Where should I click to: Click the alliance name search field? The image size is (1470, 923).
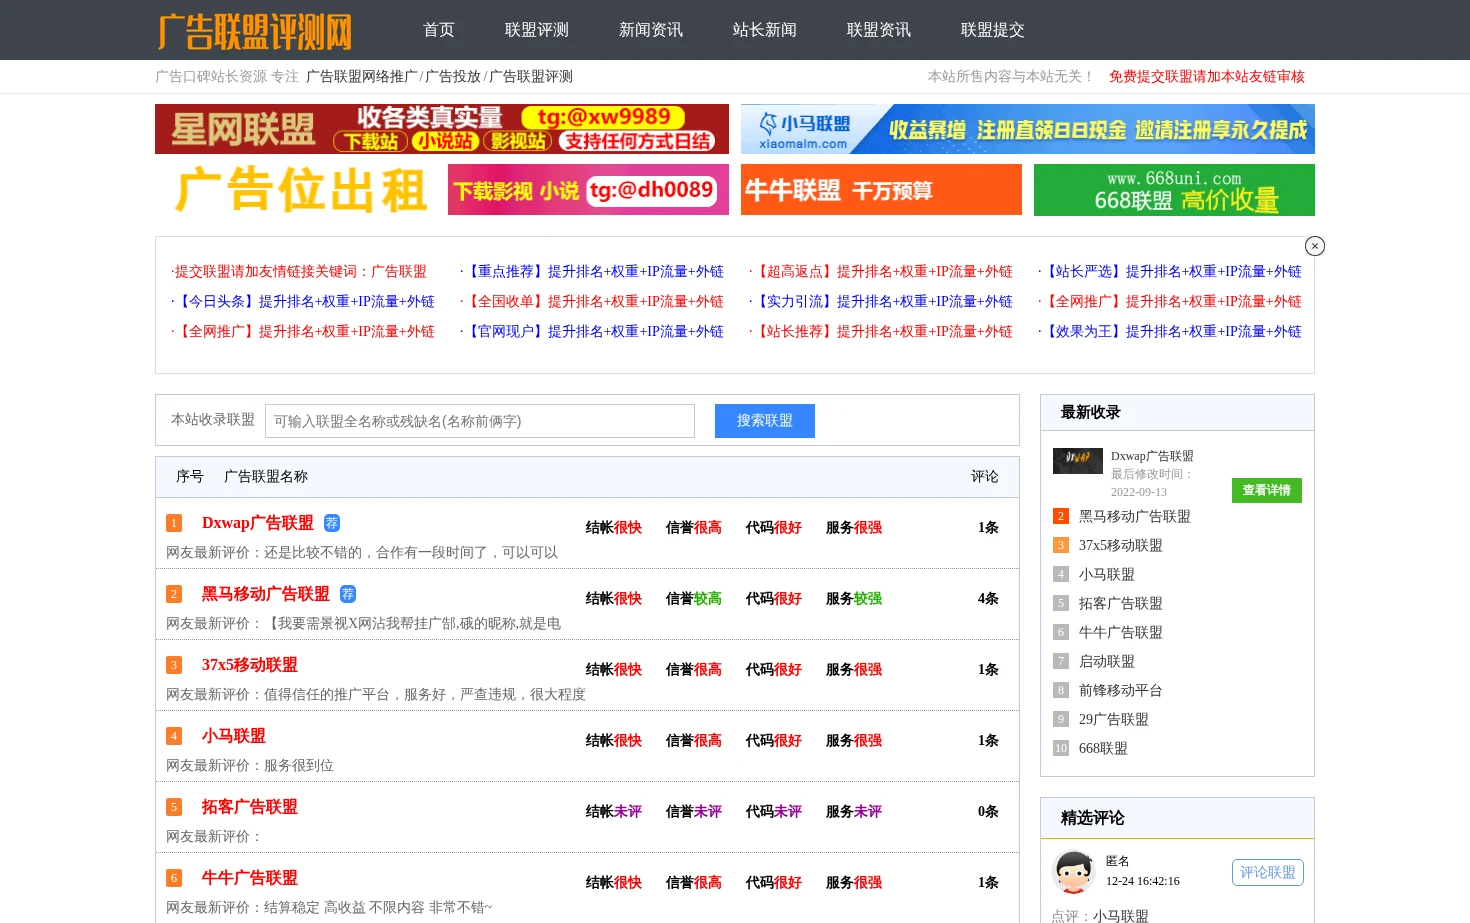[x=480, y=421]
